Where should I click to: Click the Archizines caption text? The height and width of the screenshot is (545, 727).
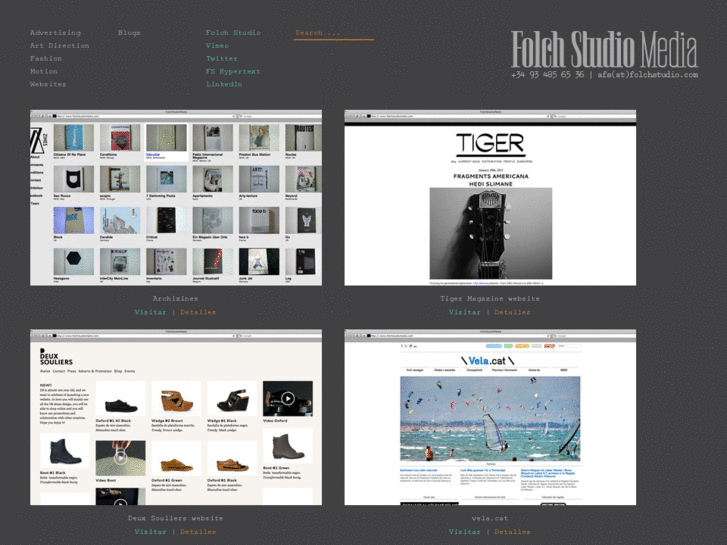175,298
